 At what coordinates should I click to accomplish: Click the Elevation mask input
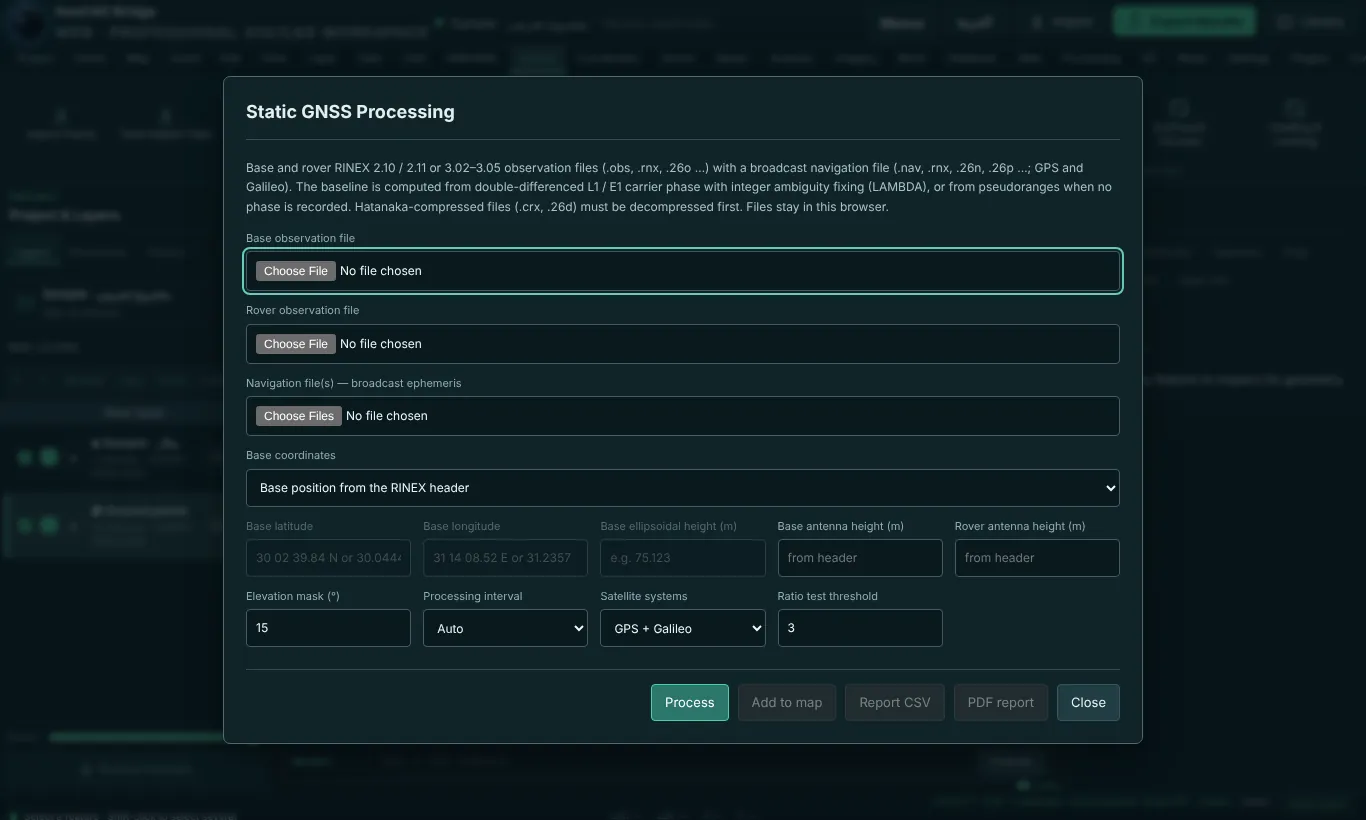coord(328,628)
